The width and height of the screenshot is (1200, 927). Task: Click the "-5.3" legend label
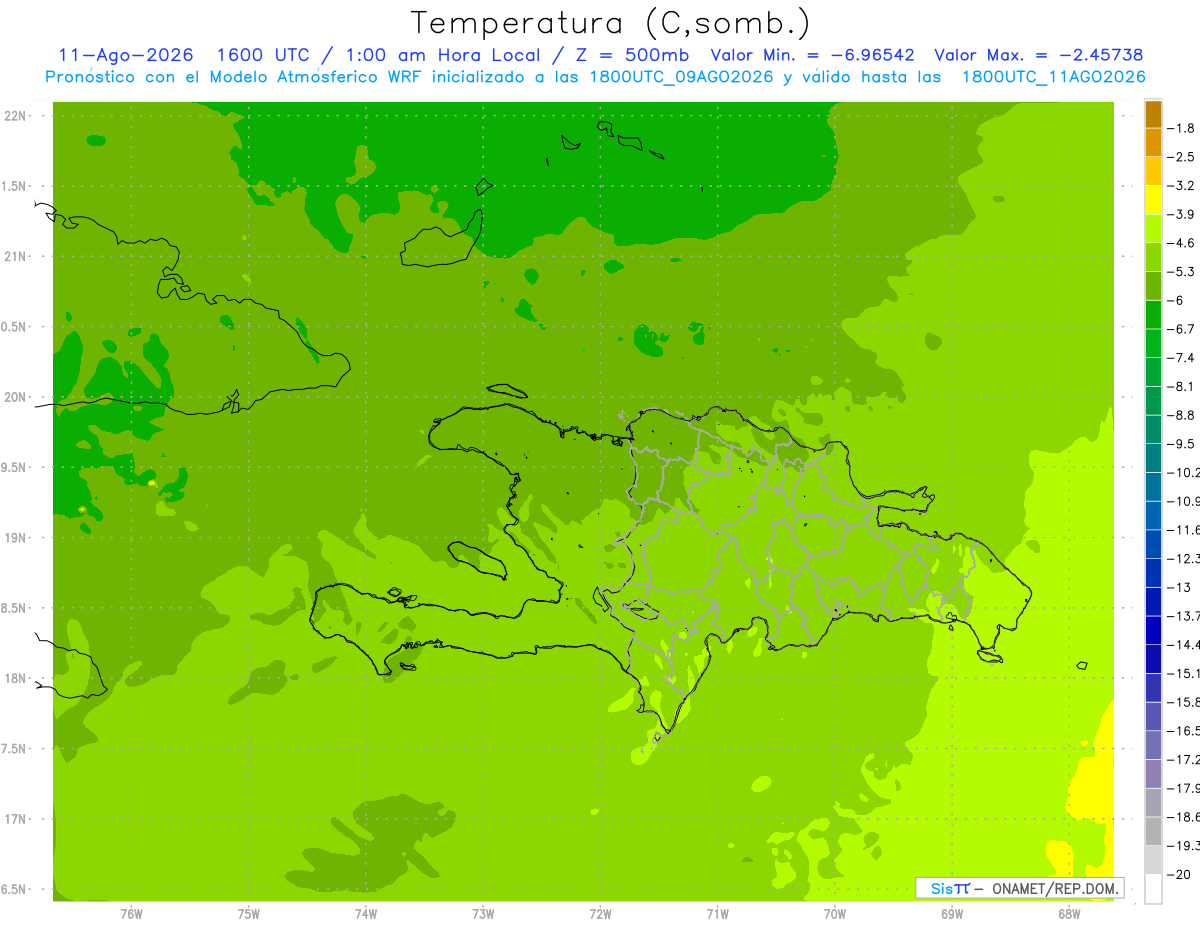click(1182, 271)
